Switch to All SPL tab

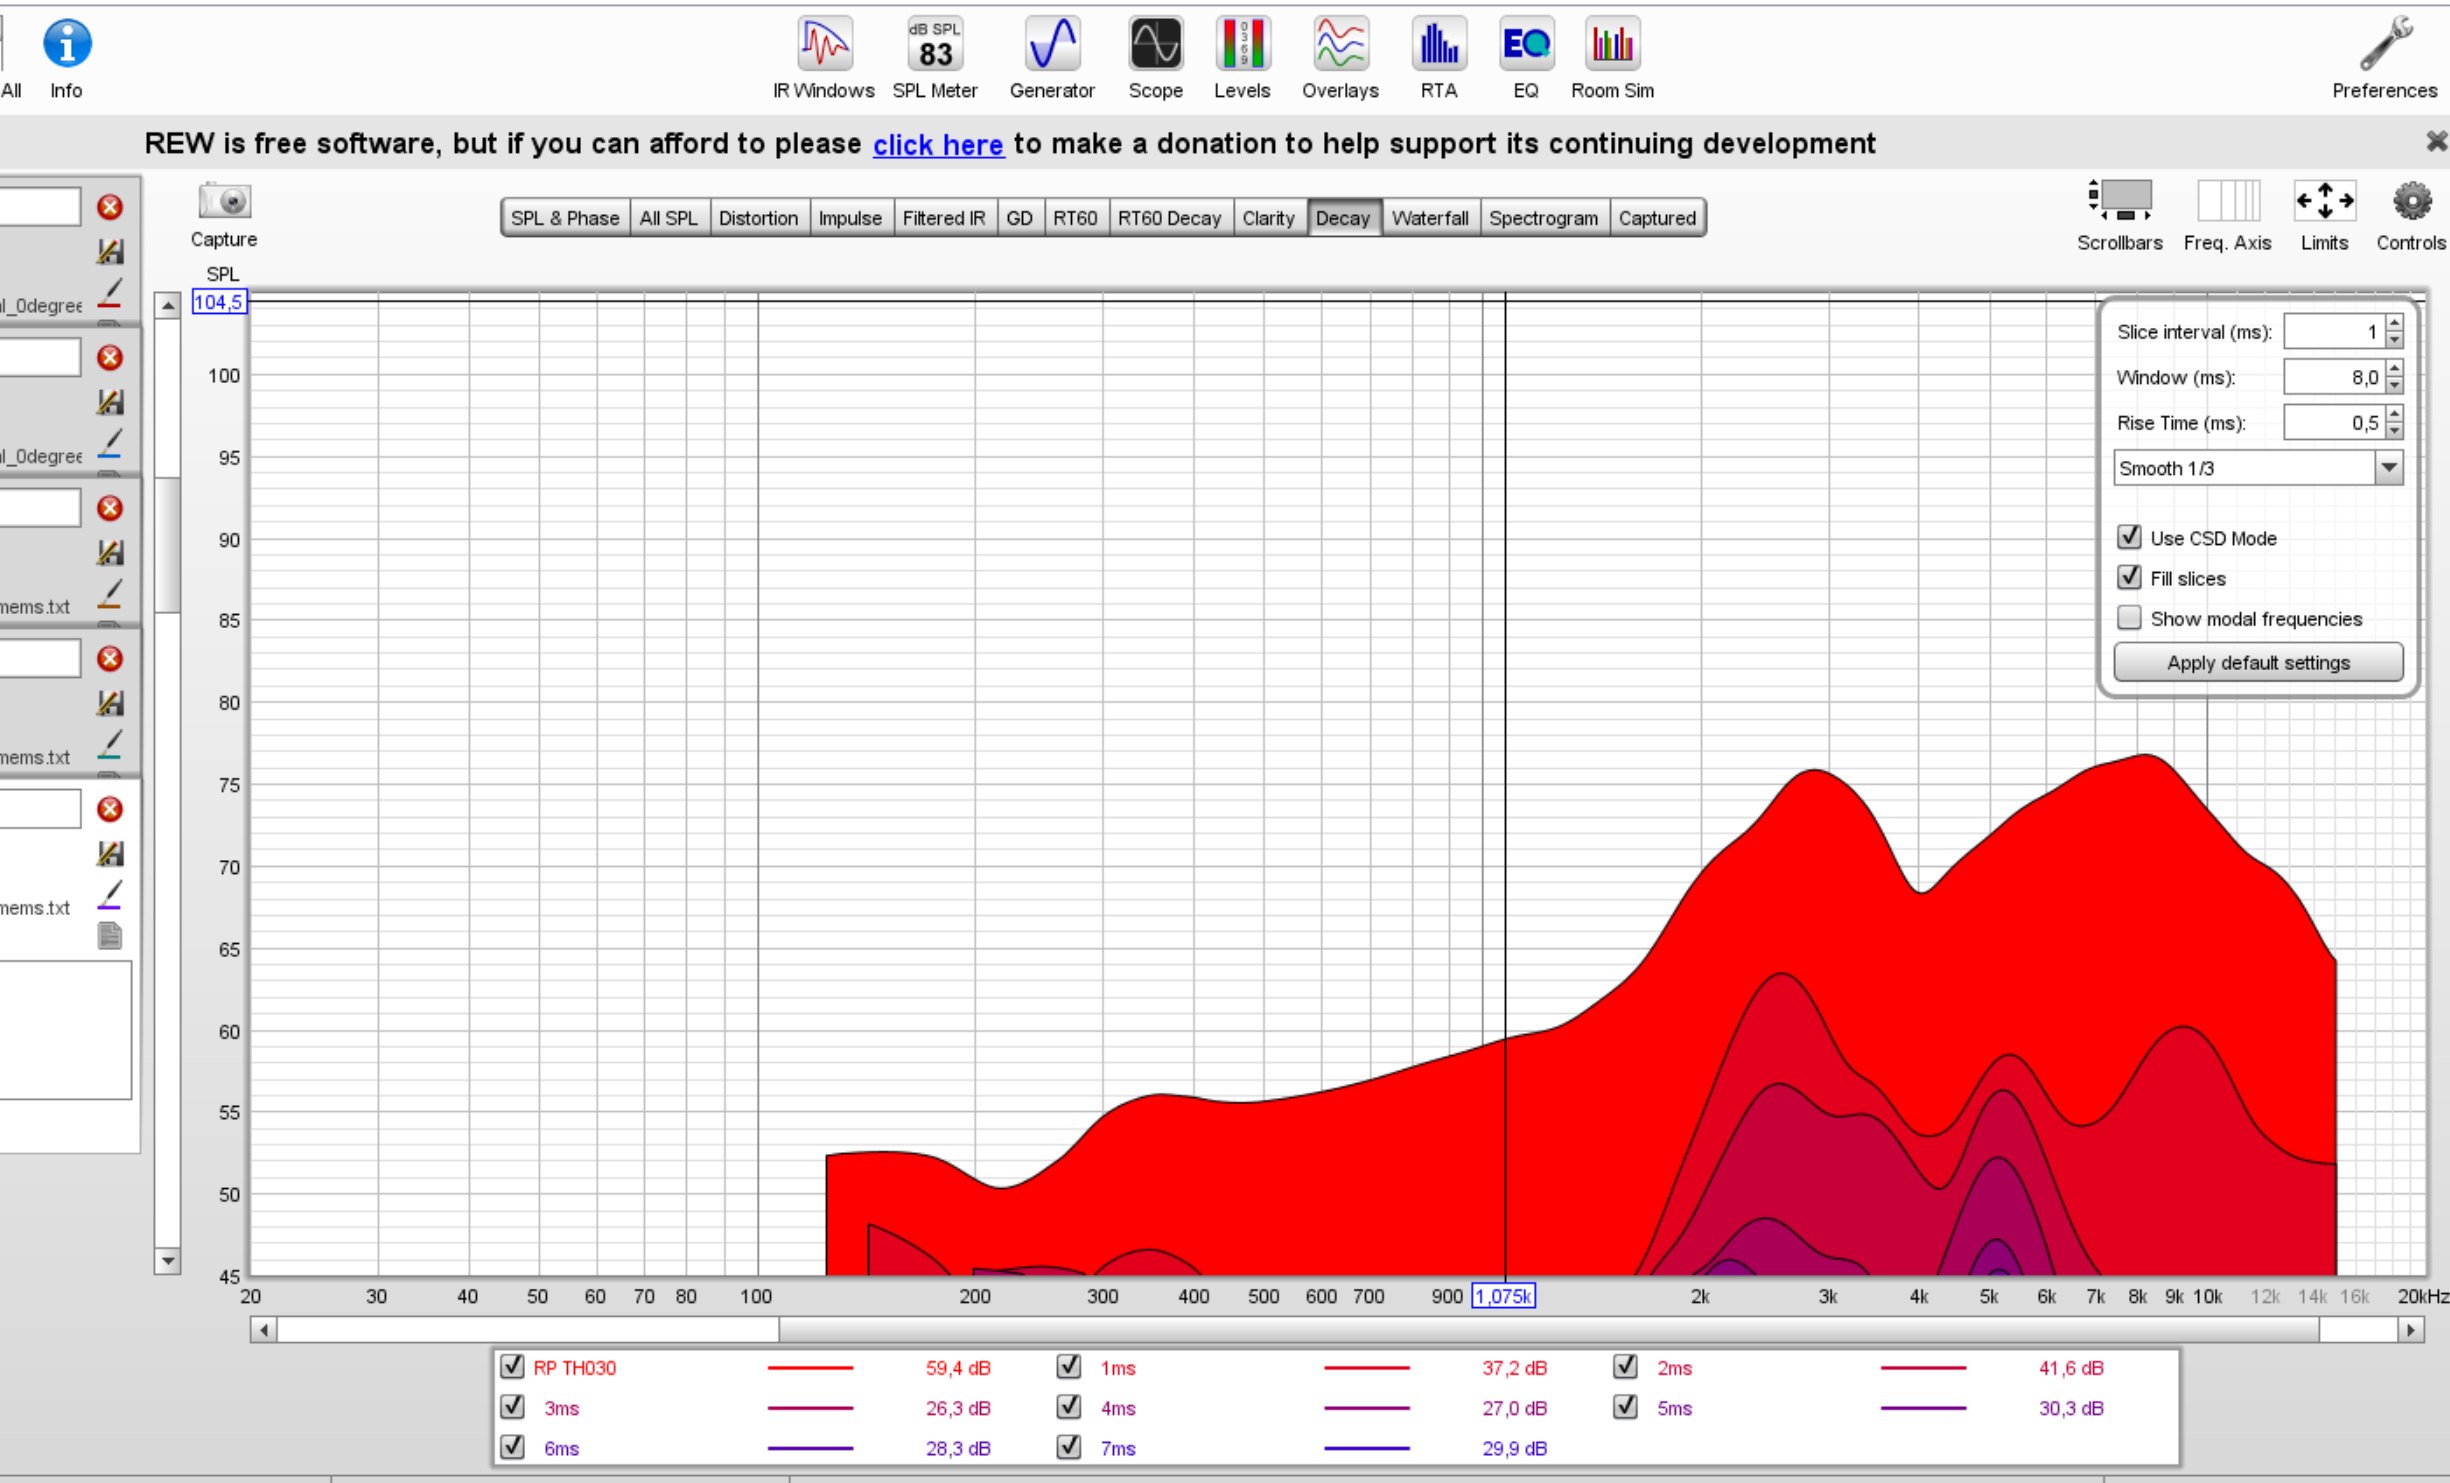pos(669,218)
